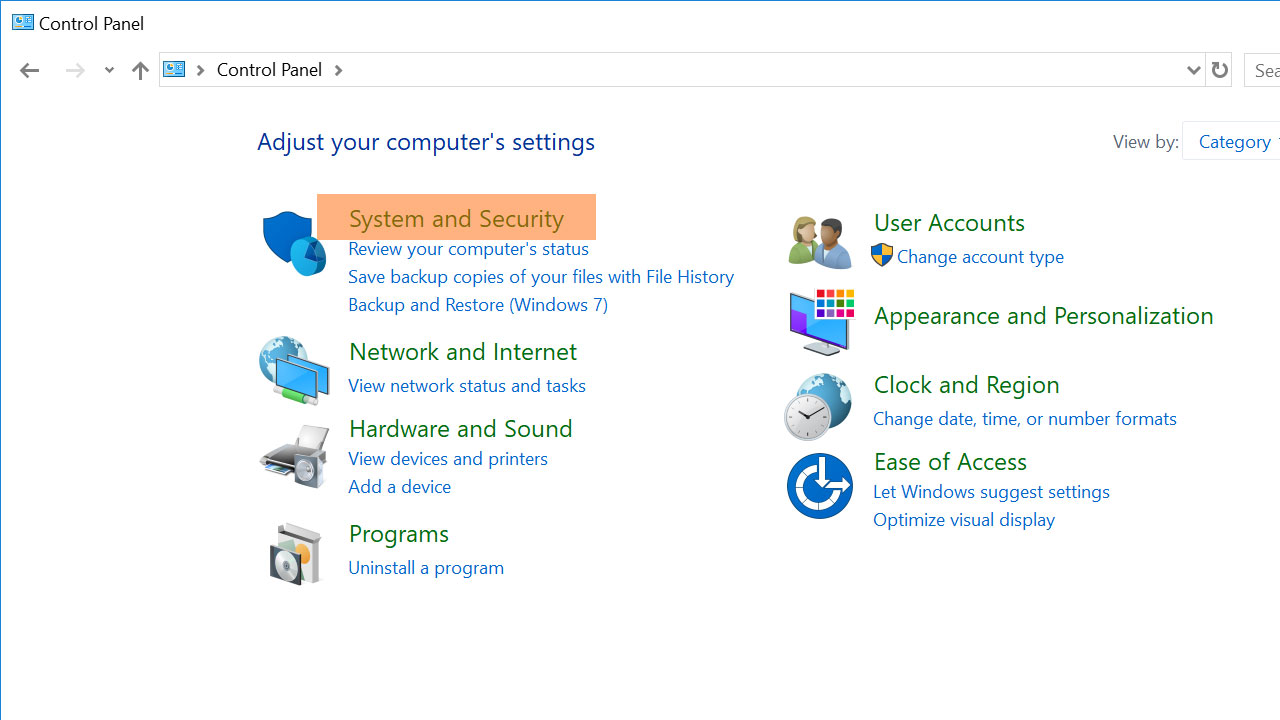
Task: Select Change account type link
Action: 980,257
